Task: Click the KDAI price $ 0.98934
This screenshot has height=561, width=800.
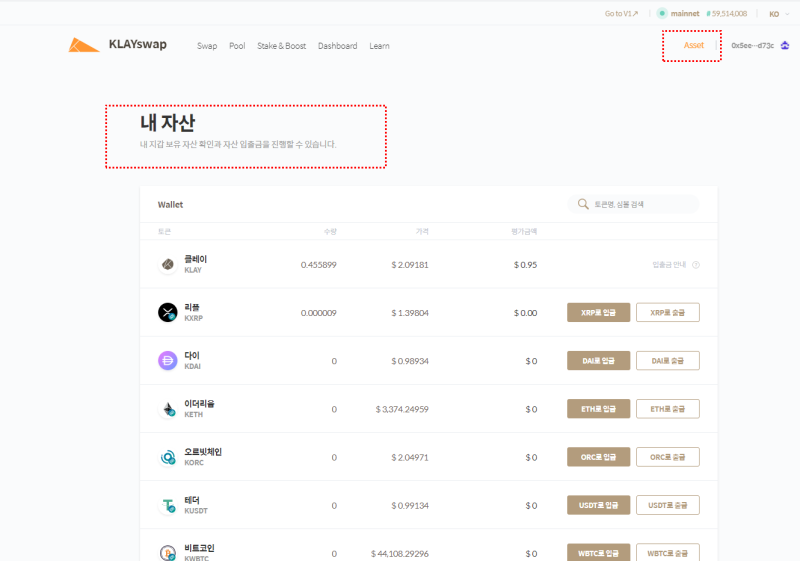Action: (x=410, y=361)
